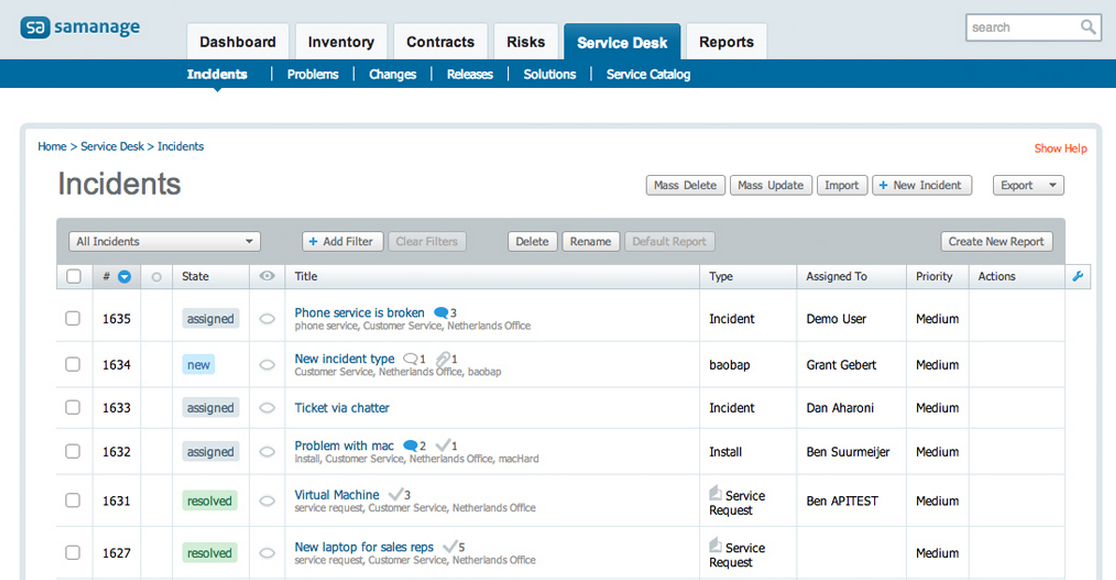Click the comment bubble on Problem with mac
This screenshot has height=580, width=1116.
coord(409,445)
